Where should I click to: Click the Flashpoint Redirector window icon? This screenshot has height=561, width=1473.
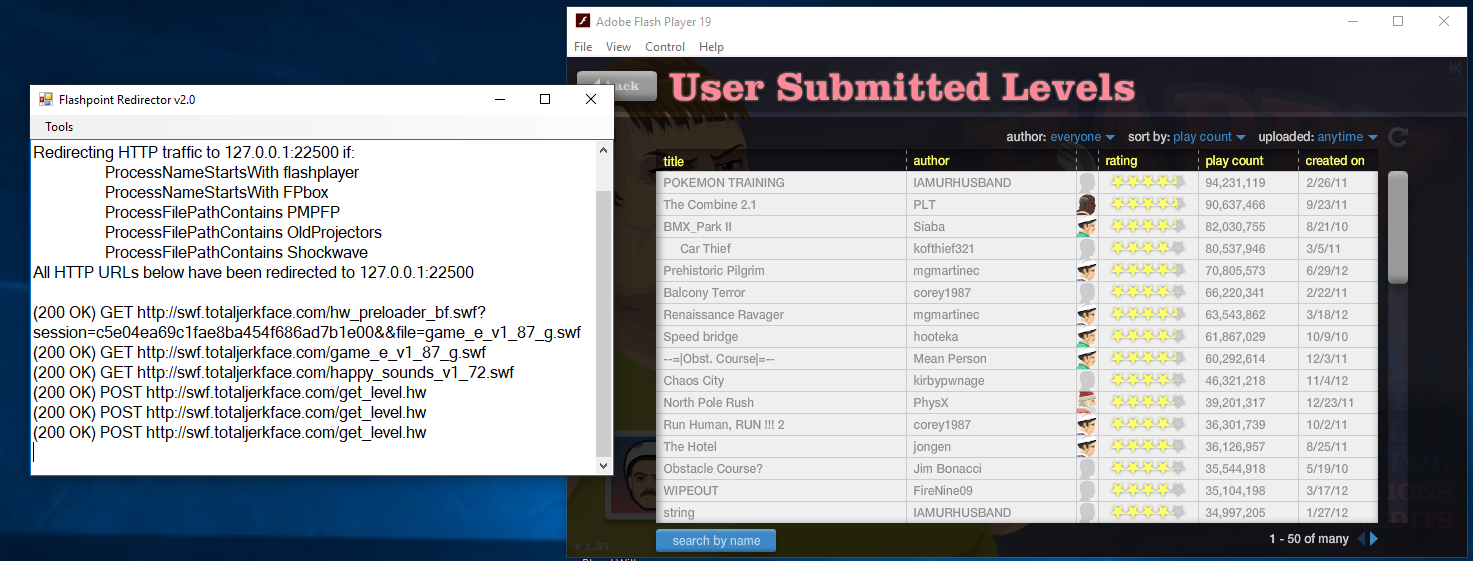pyautogui.click(x=45, y=100)
